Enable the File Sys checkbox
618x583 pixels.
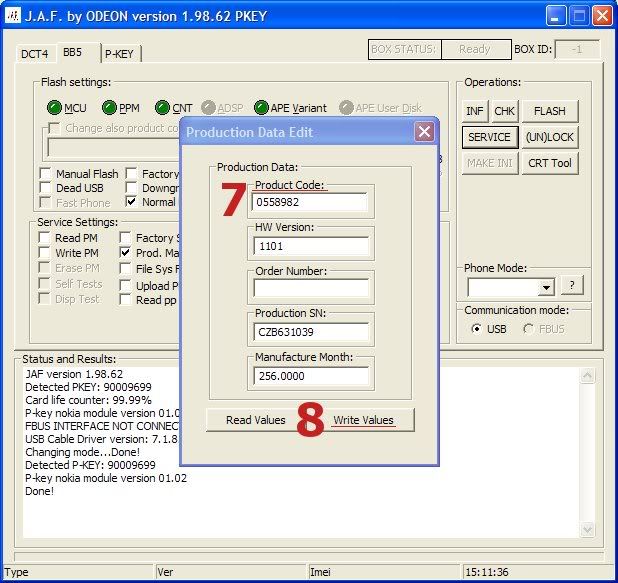tap(125, 269)
